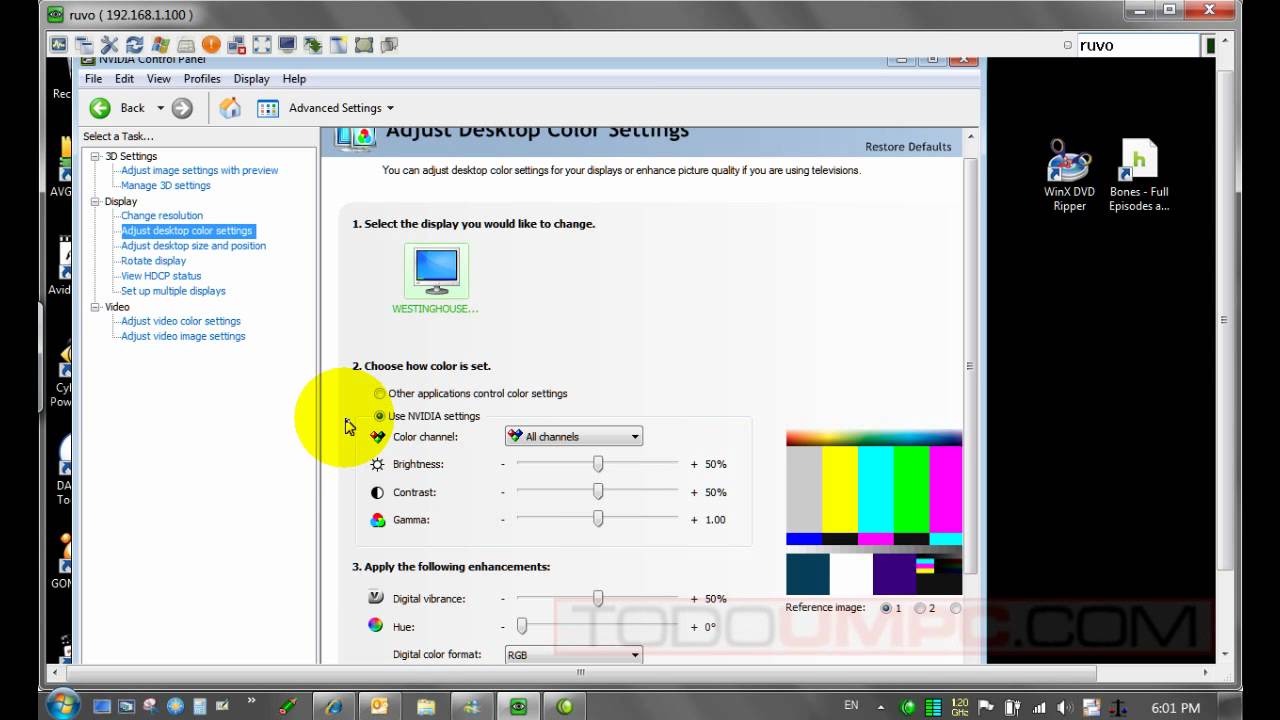The height and width of the screenshot is (720, 1280).
Task: Click the chat bubbles icon in viewer toolbar
Action: [x=389, y=45]
